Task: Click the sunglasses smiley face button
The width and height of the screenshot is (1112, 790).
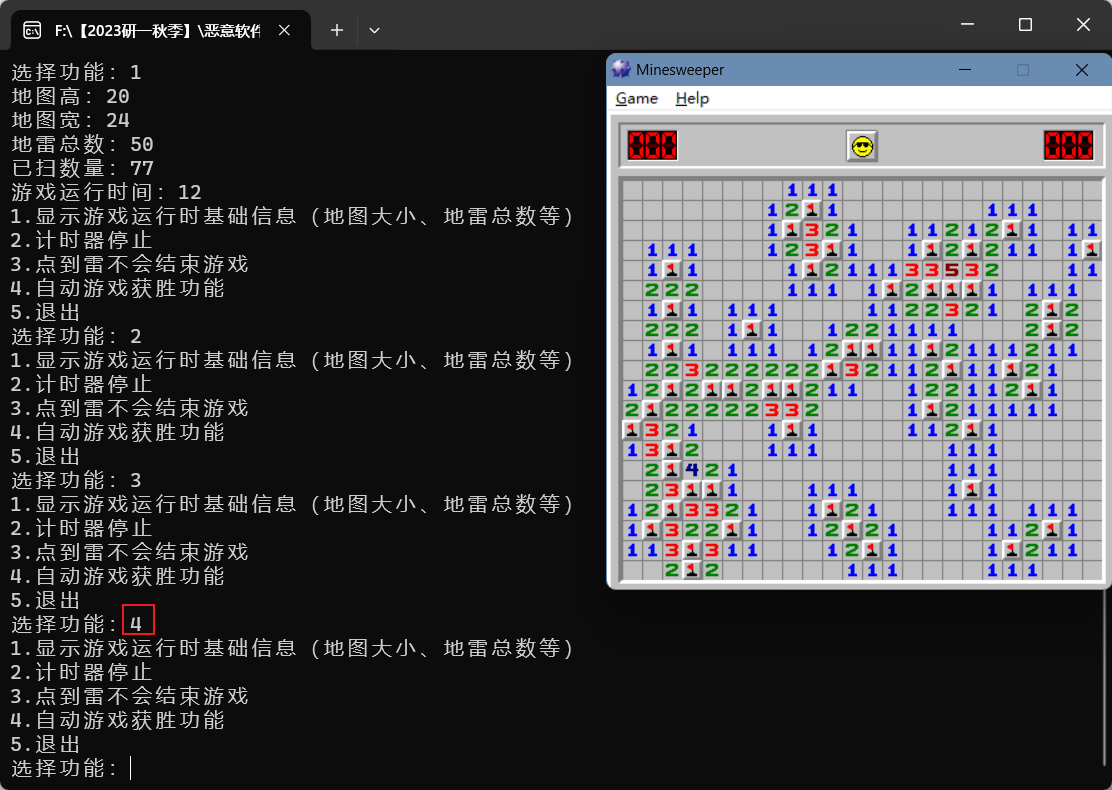Action: 861,146
